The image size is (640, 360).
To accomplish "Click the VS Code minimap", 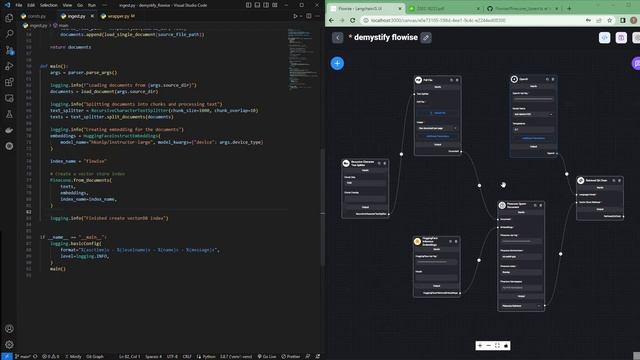I will 304,59.
